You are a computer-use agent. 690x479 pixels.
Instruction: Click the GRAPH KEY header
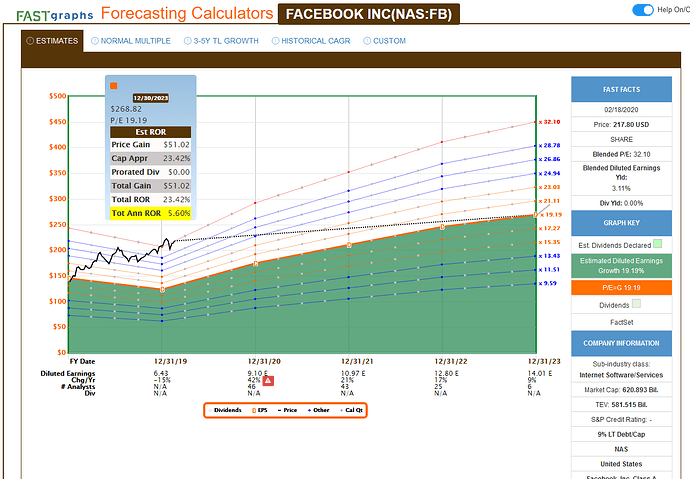coord(621,223)
